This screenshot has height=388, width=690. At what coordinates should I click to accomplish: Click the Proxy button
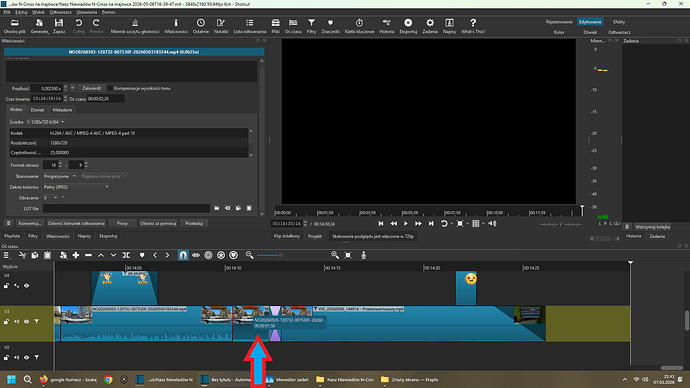point(122,223)
